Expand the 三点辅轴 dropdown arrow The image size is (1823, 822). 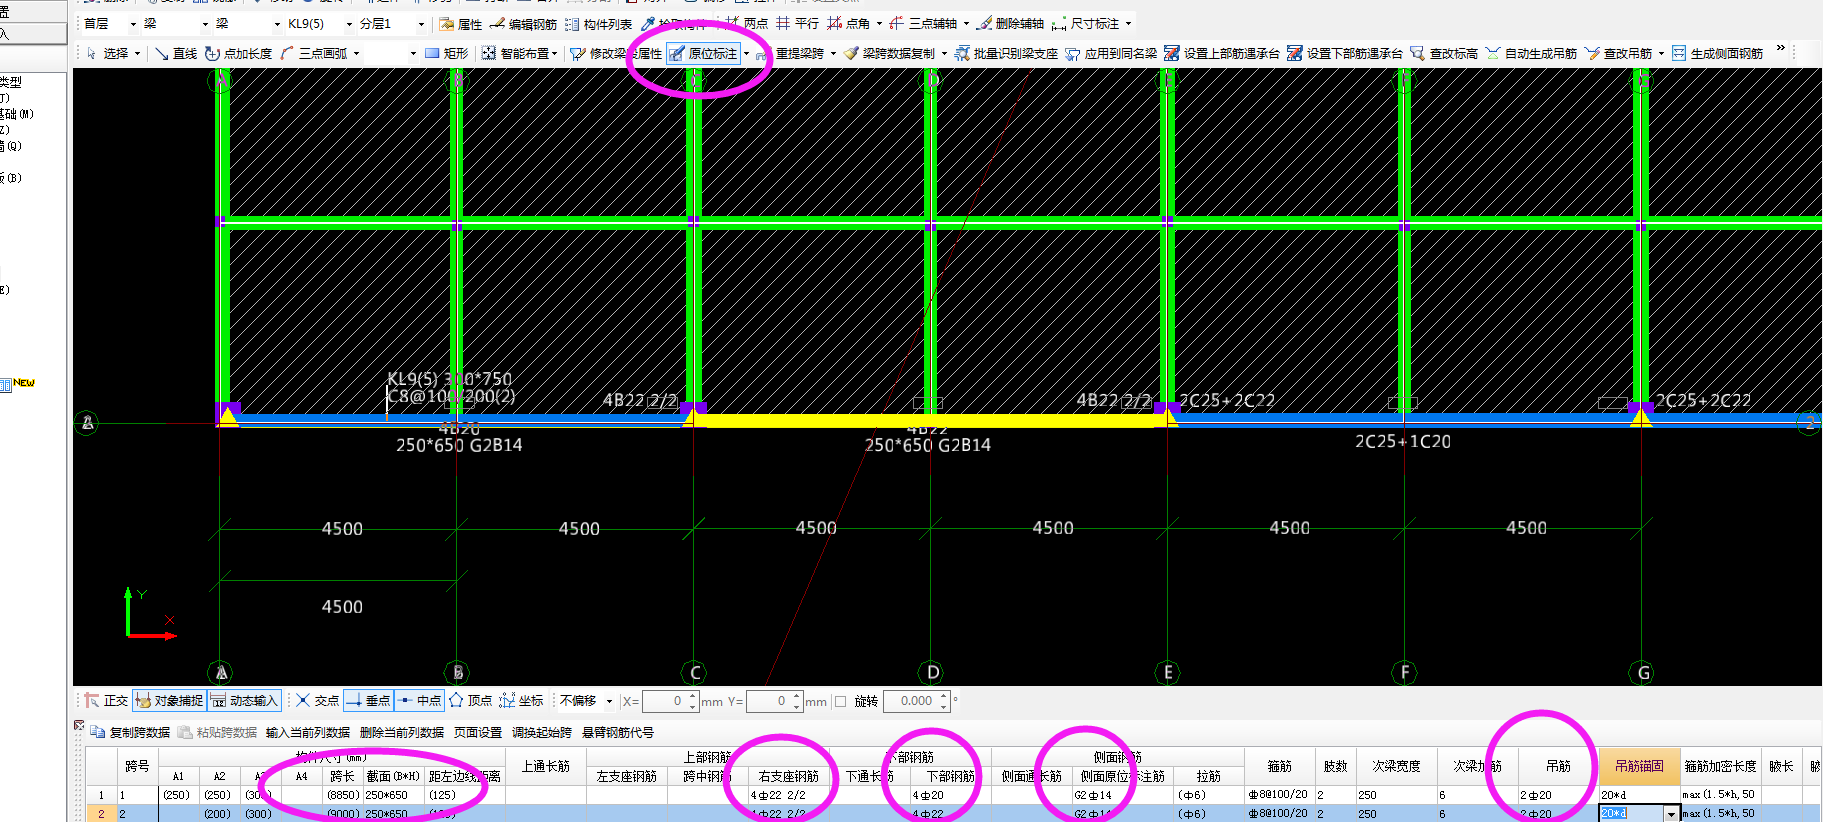[966, 23]
